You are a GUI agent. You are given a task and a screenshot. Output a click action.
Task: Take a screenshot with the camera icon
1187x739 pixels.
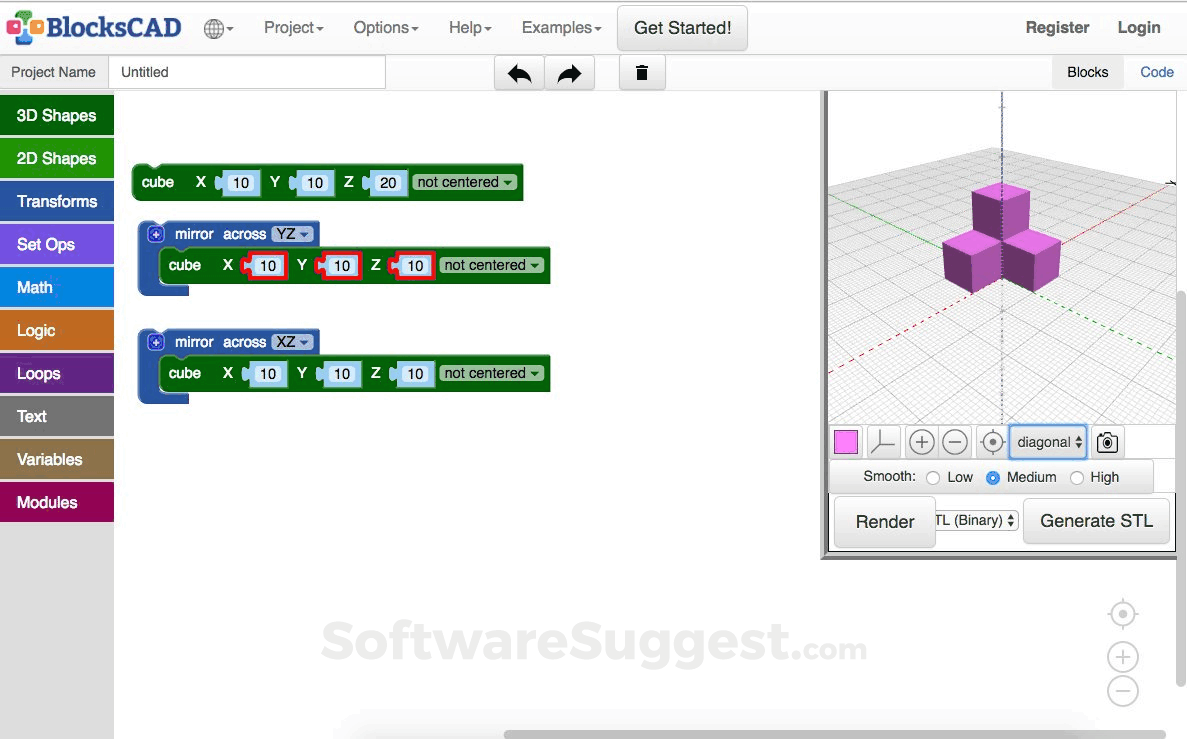tap(1107, 441)
